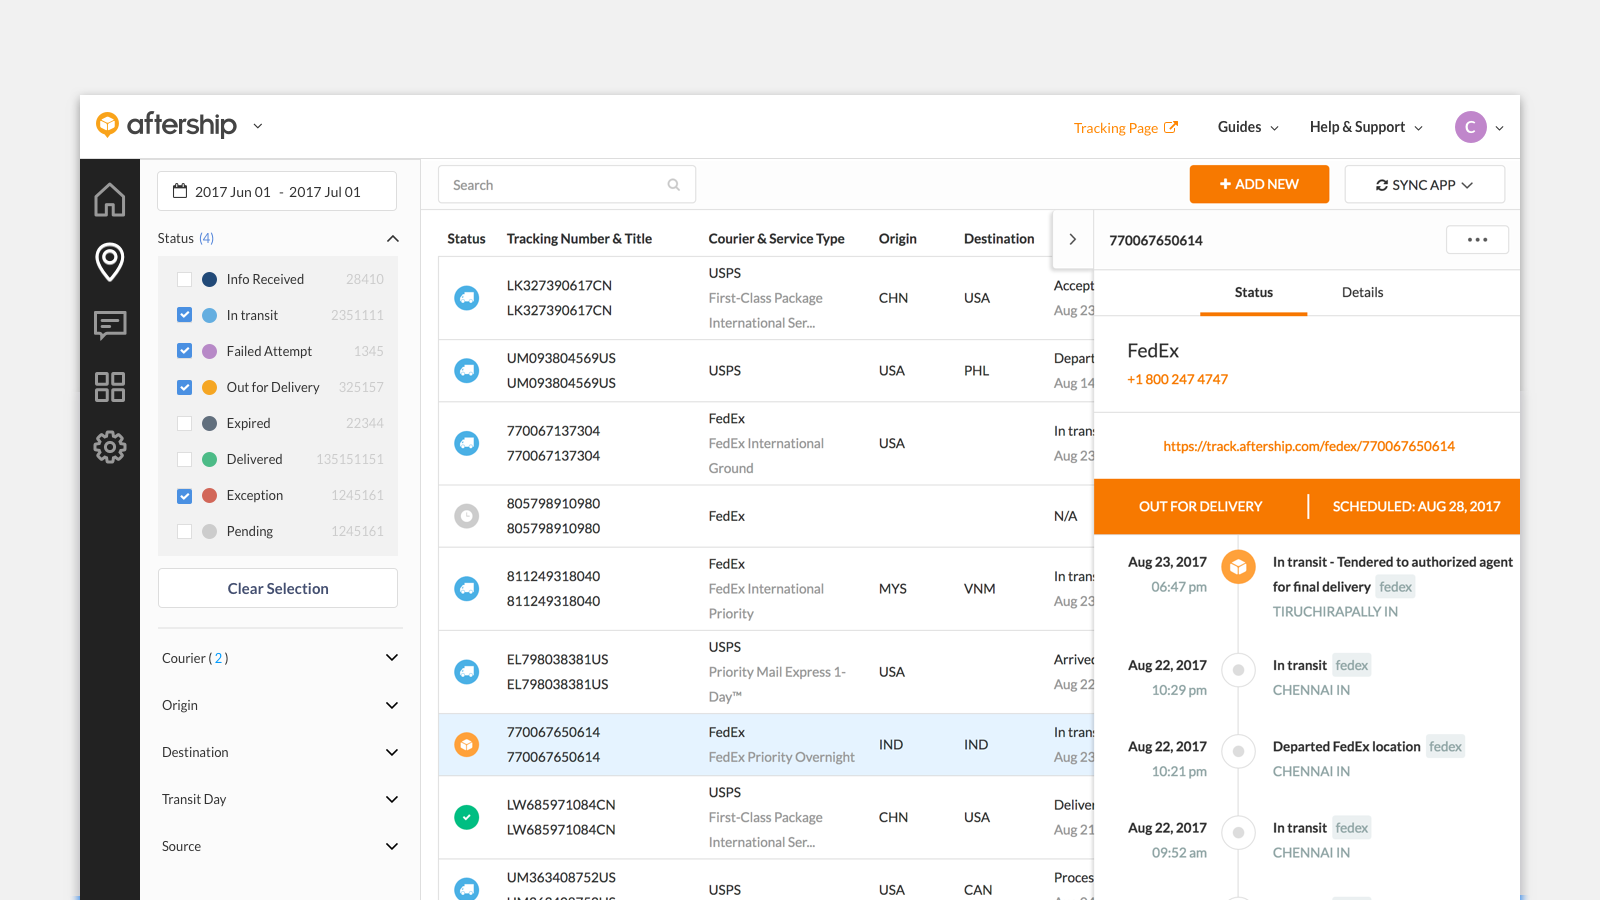Image resolution: width=1600 pixels, height=900 pixels.
Task: Open the Home dashboard sidebar icon
Action: (110, 200)
